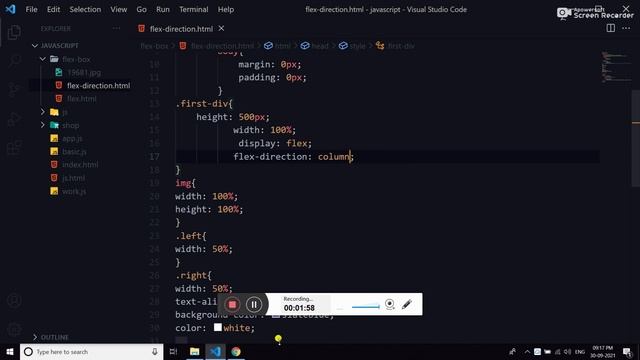Open the Terminal menu
The width and height of the screenshot is (640, 360).
pyautogui.click(x=193, y=9)
